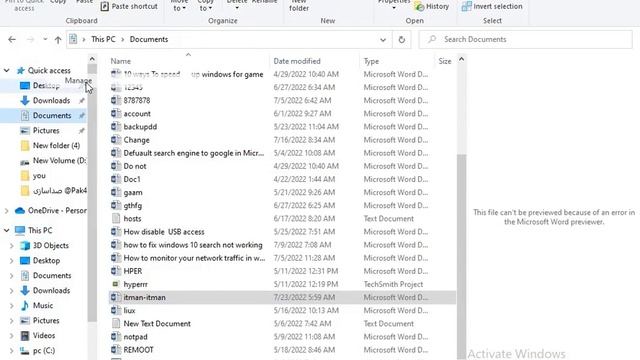Open Desktop under This PC
The height and width of the screenshot is (360, 640).
click(x=46, y=261)
